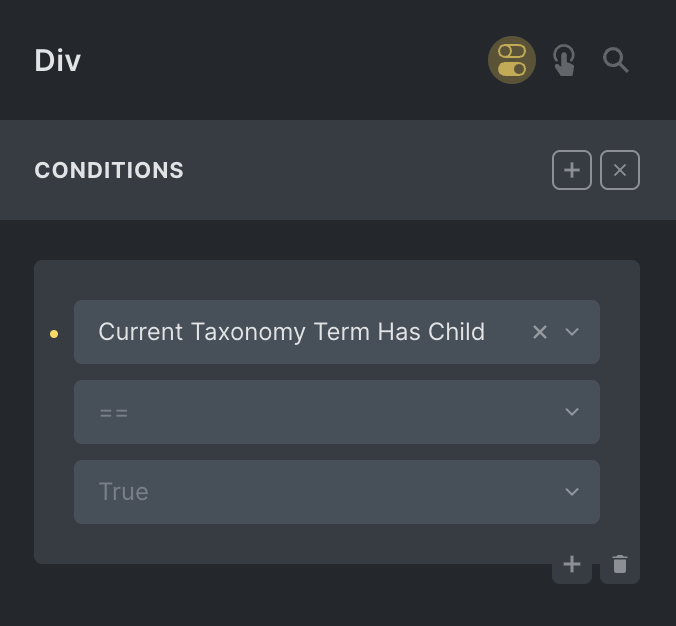Open the Interactions hand-pointer icon
The height and width of the screenshot is (626, 676).
(564, 60)
